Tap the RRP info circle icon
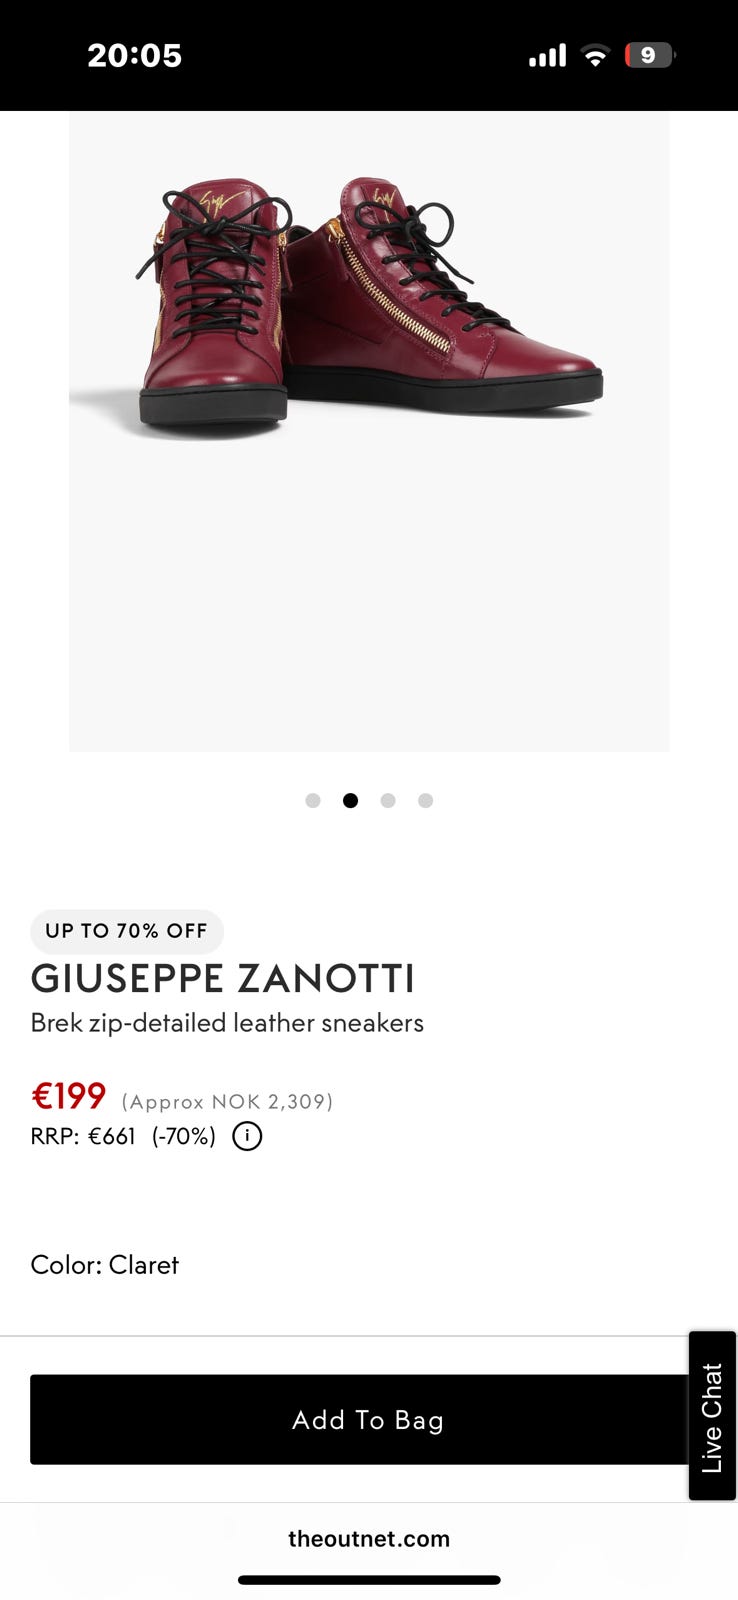Viewport: 738px width, 1600px height. [247, 1137]
